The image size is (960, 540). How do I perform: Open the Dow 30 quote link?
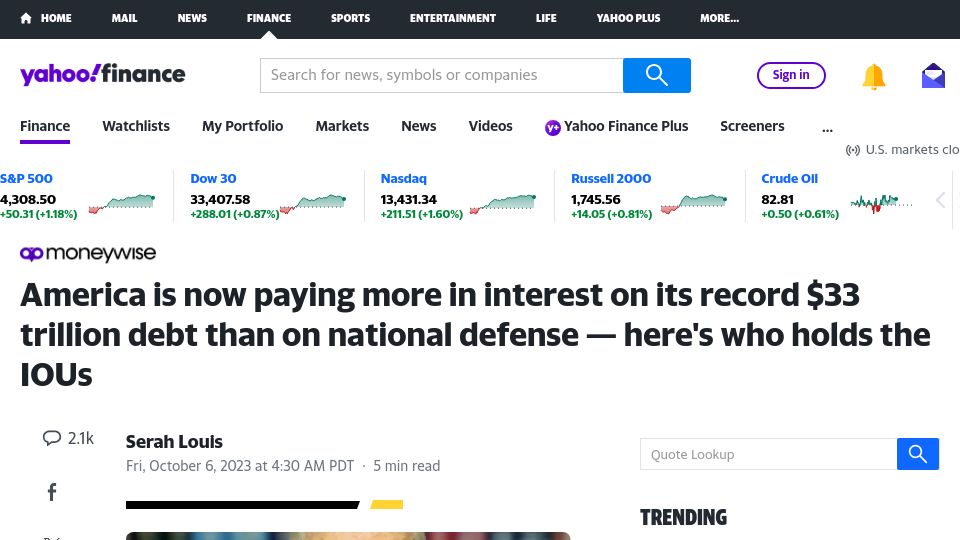pyautogui.click(x=213, y=179)
